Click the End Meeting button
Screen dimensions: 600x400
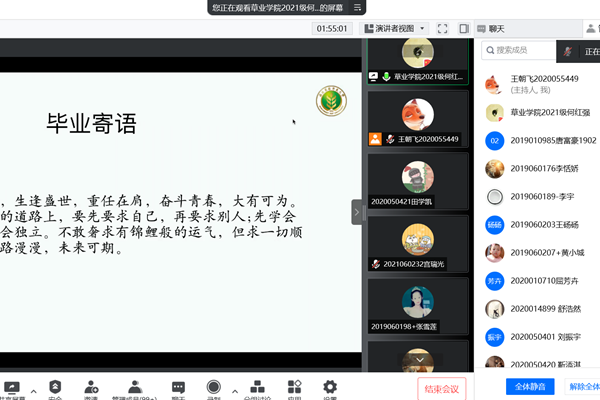441,388
